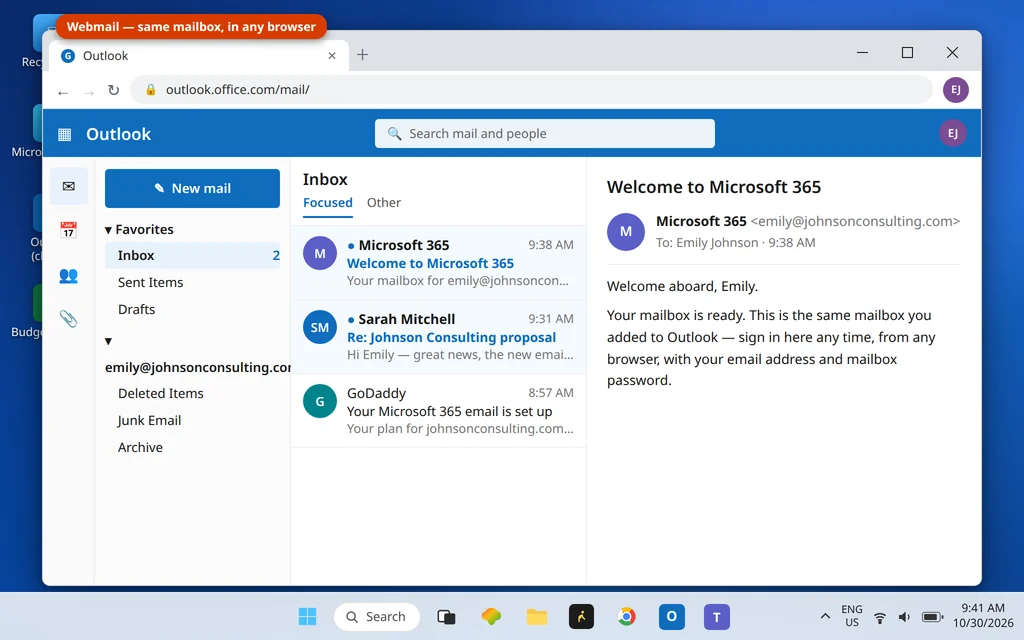The image size is (1024, 640).
Task: Click the G avatar for GoDaddy message
Action: coord(319,401)
